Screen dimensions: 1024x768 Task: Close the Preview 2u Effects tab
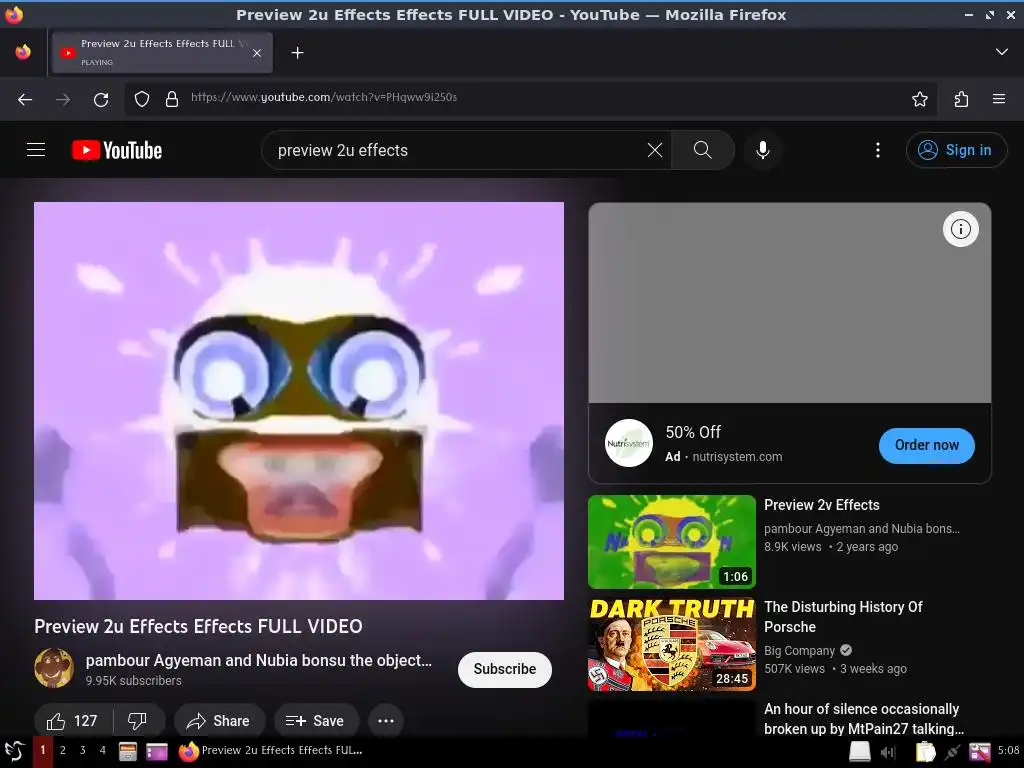[257, 53]
